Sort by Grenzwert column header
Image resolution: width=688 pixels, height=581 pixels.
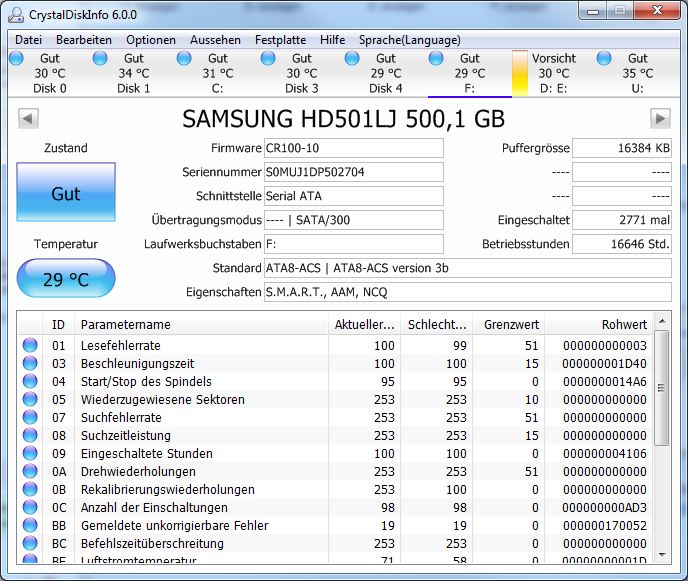point(509,324)
